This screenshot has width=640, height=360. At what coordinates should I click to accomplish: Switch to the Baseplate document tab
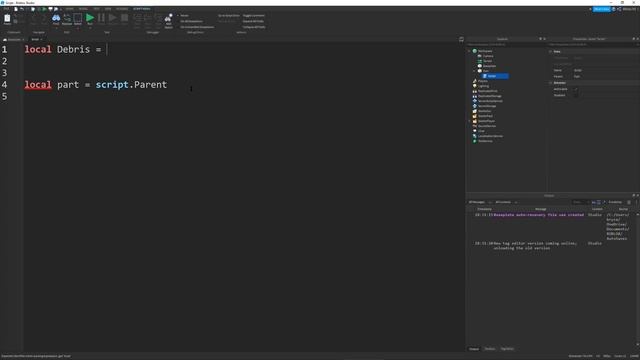(14, 40)
